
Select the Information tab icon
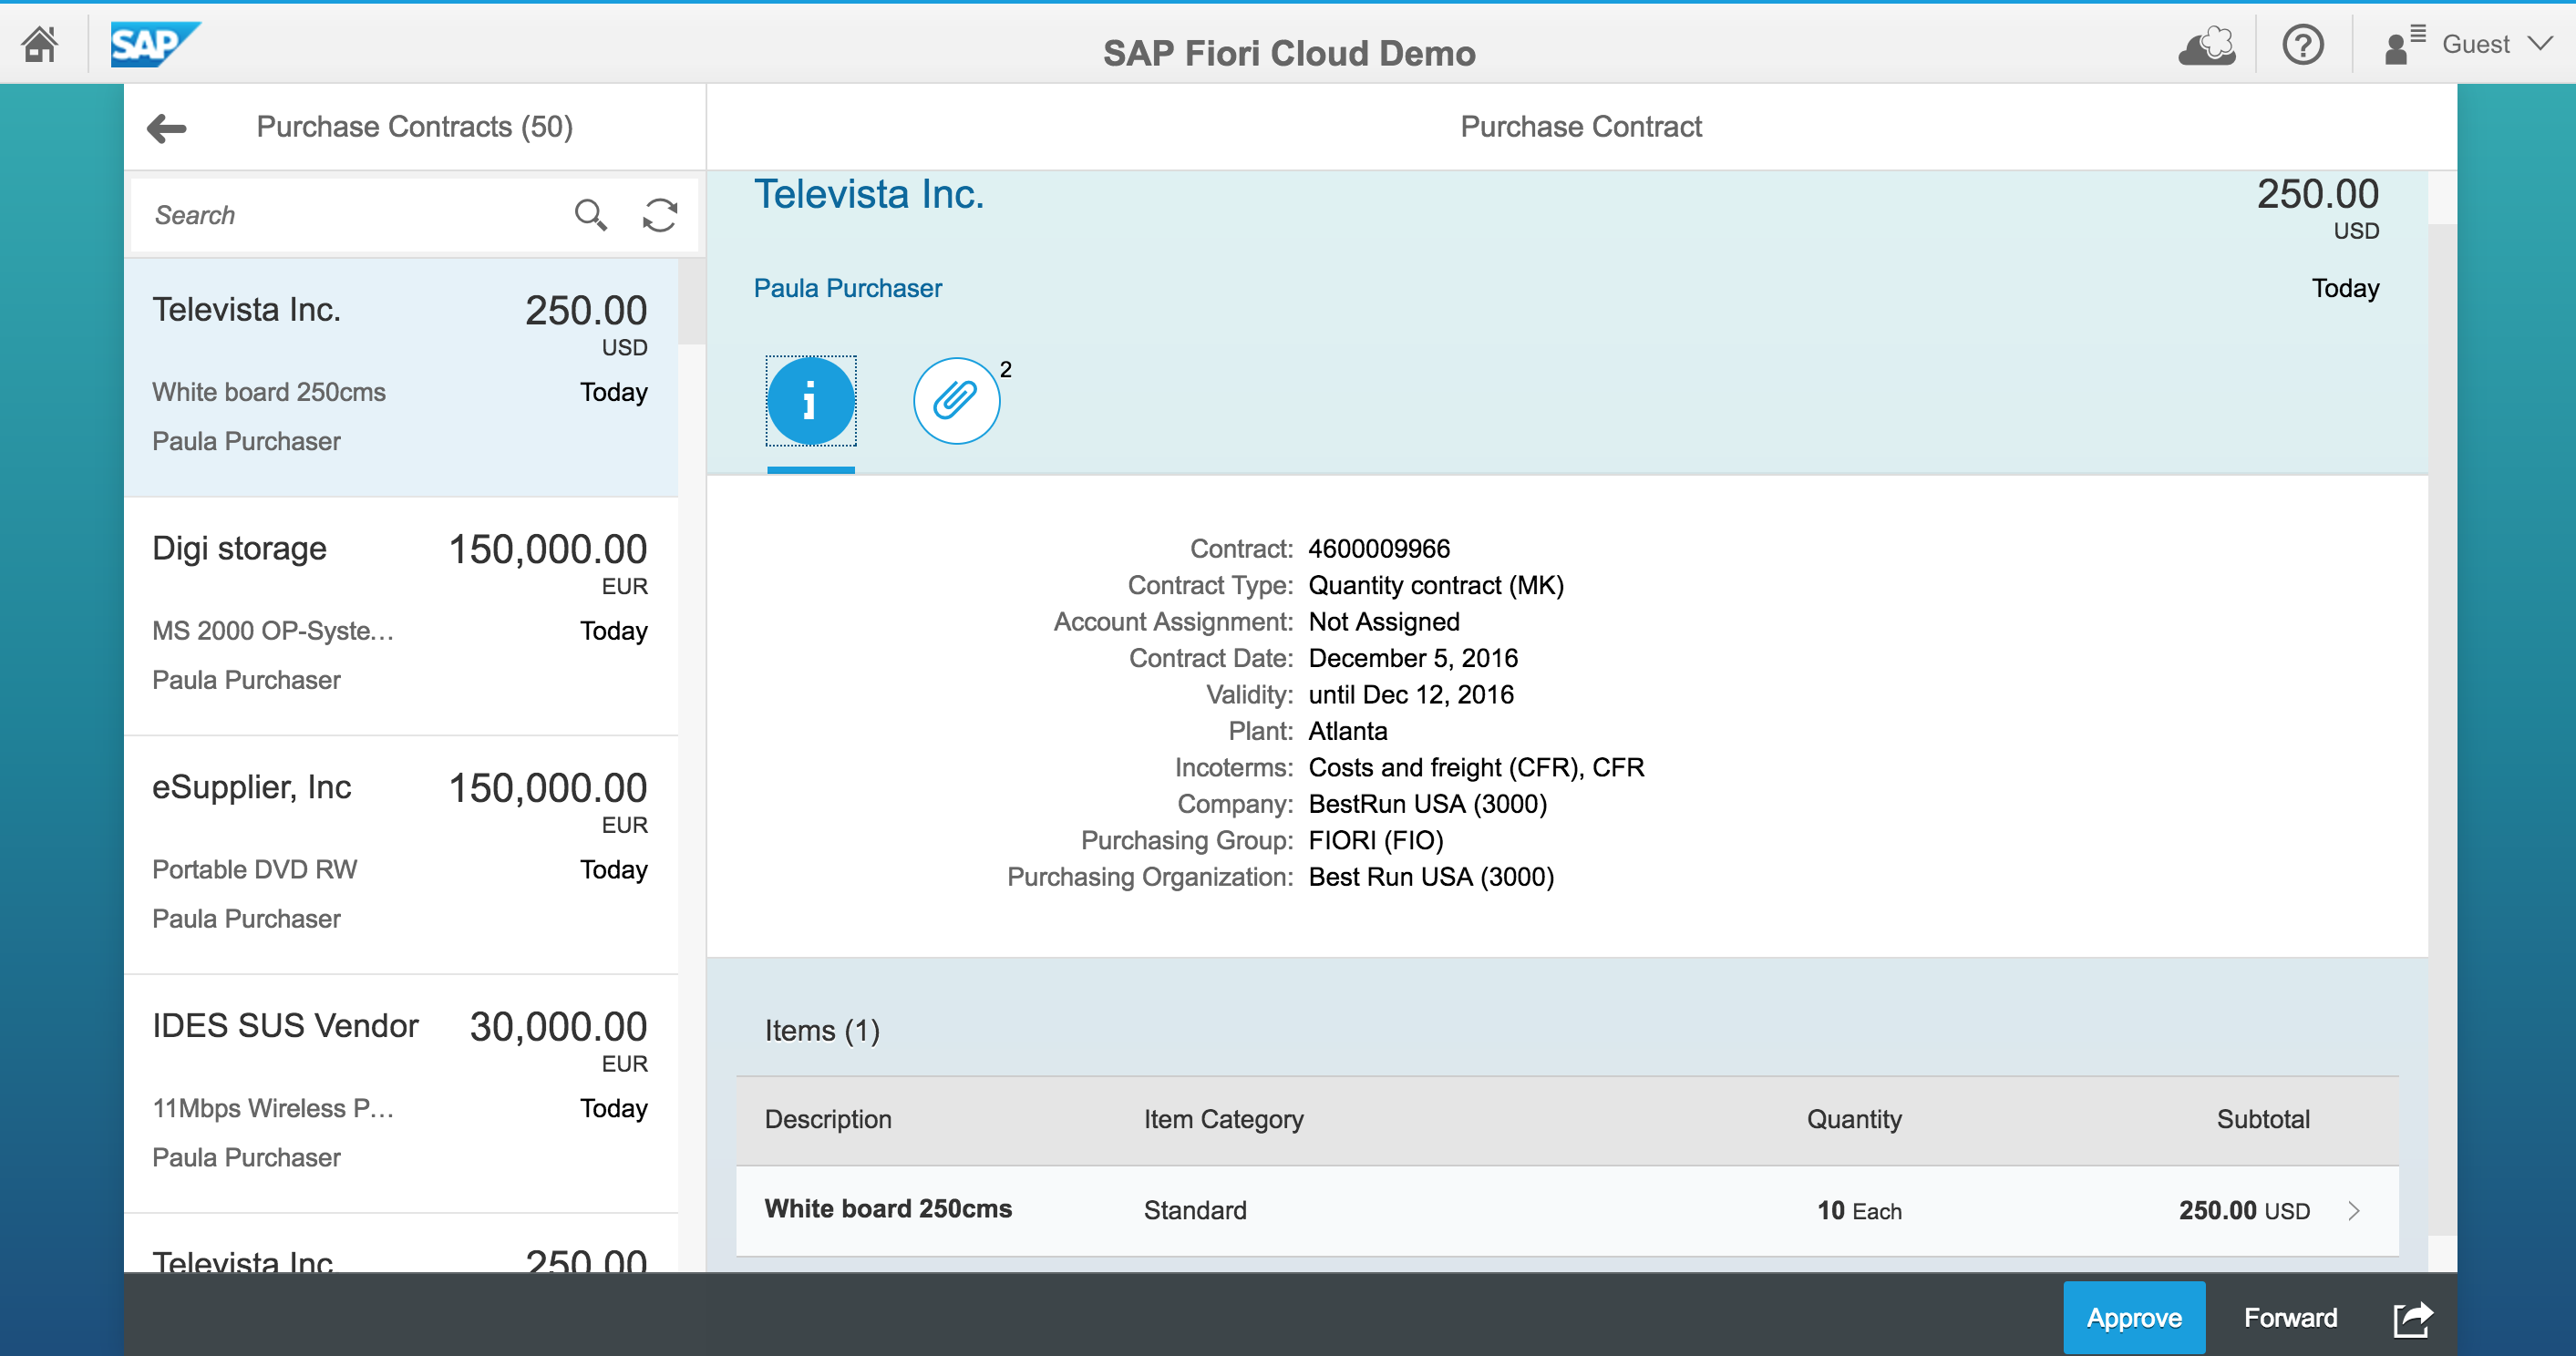811,401
